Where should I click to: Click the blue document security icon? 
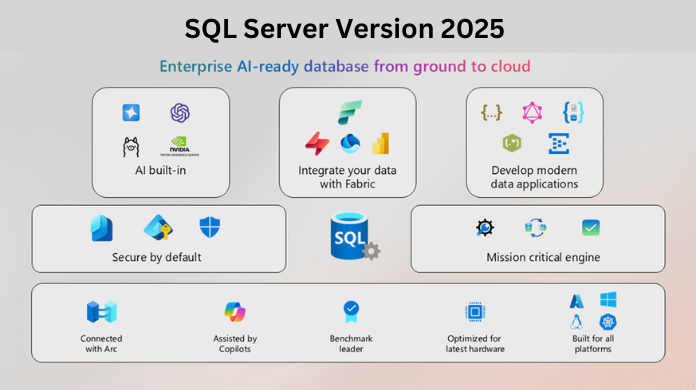coord(102,228)
